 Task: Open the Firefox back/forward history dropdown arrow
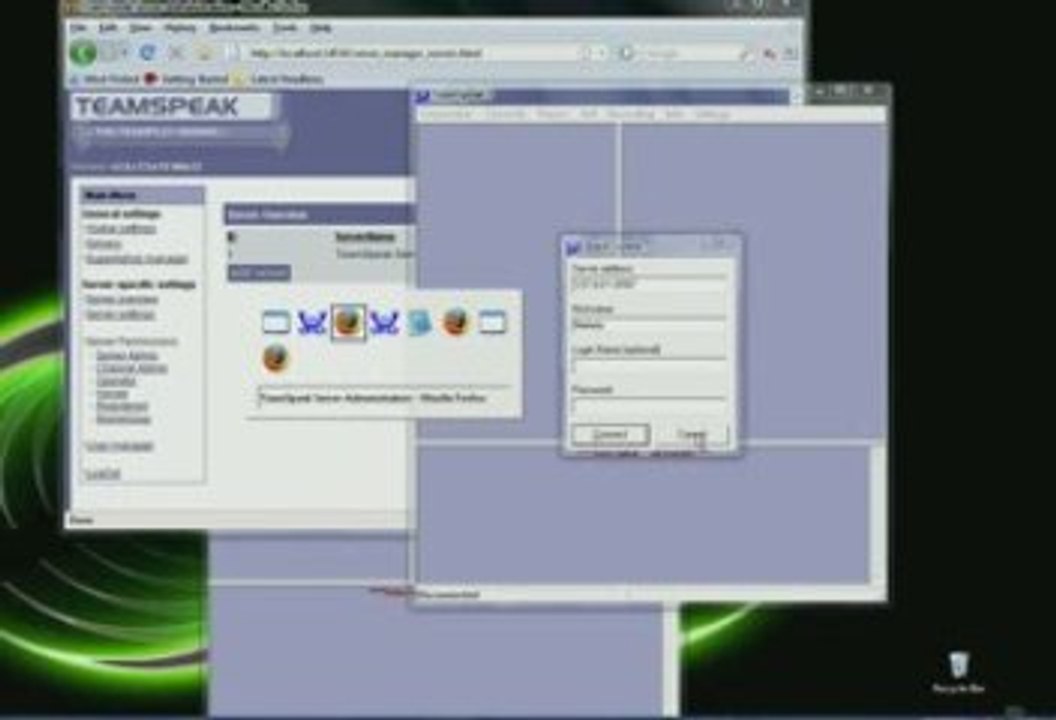click(x=127, y=53)
